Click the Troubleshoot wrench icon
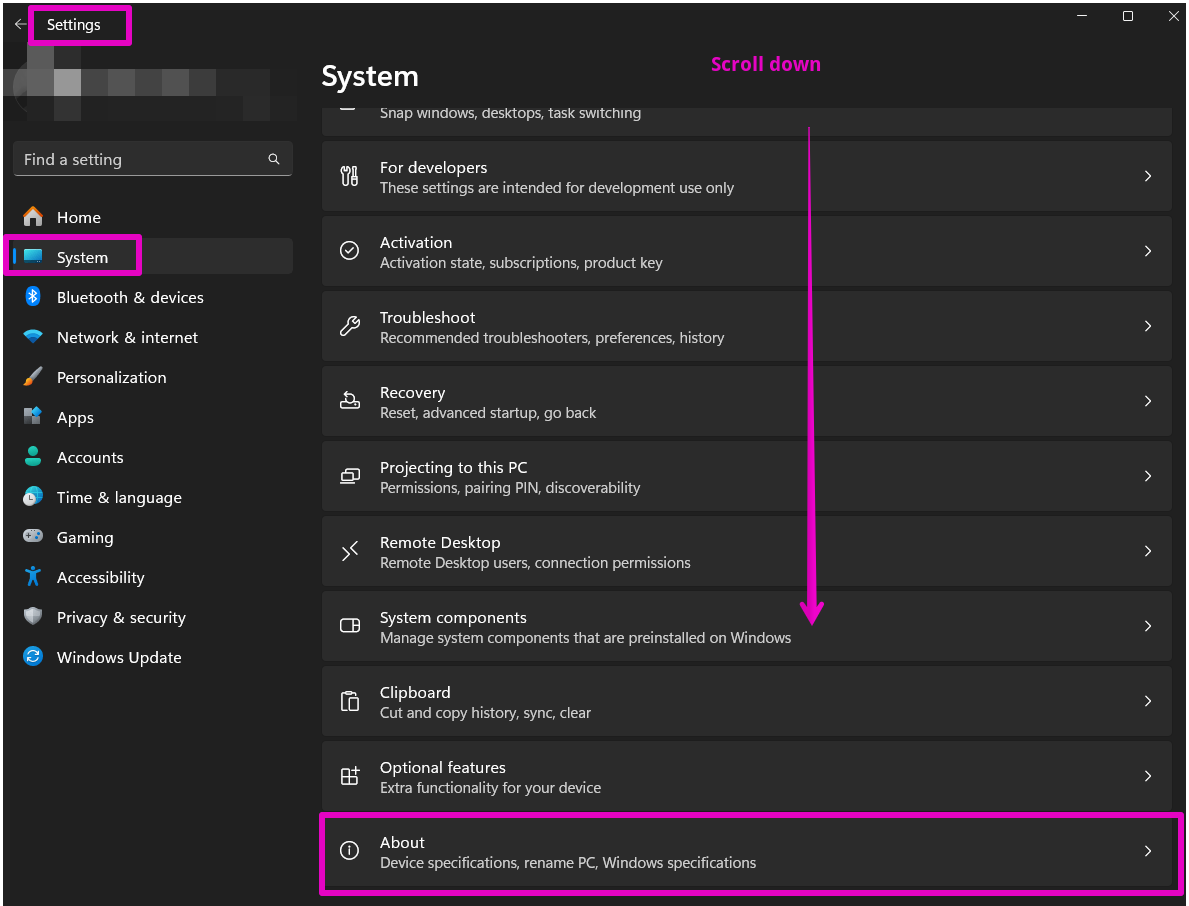This screenshot has height=906, width=1189. tap(350, 326)
